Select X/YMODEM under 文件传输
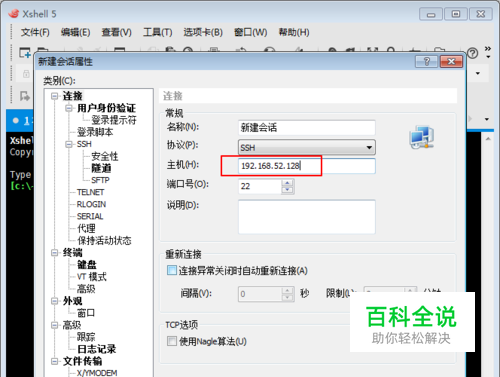 pyautogui.click(x=97, y=373)
